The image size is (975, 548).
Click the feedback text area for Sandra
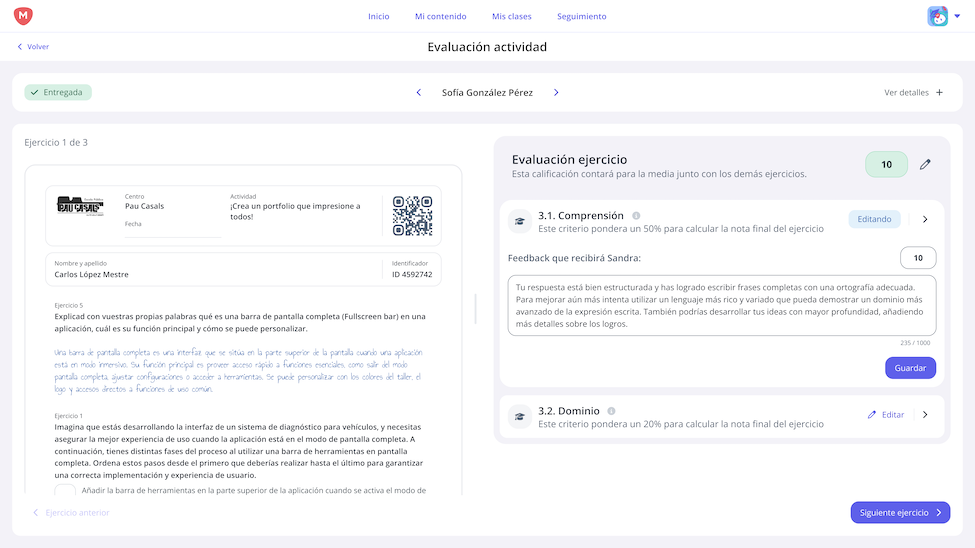[721, 305]
